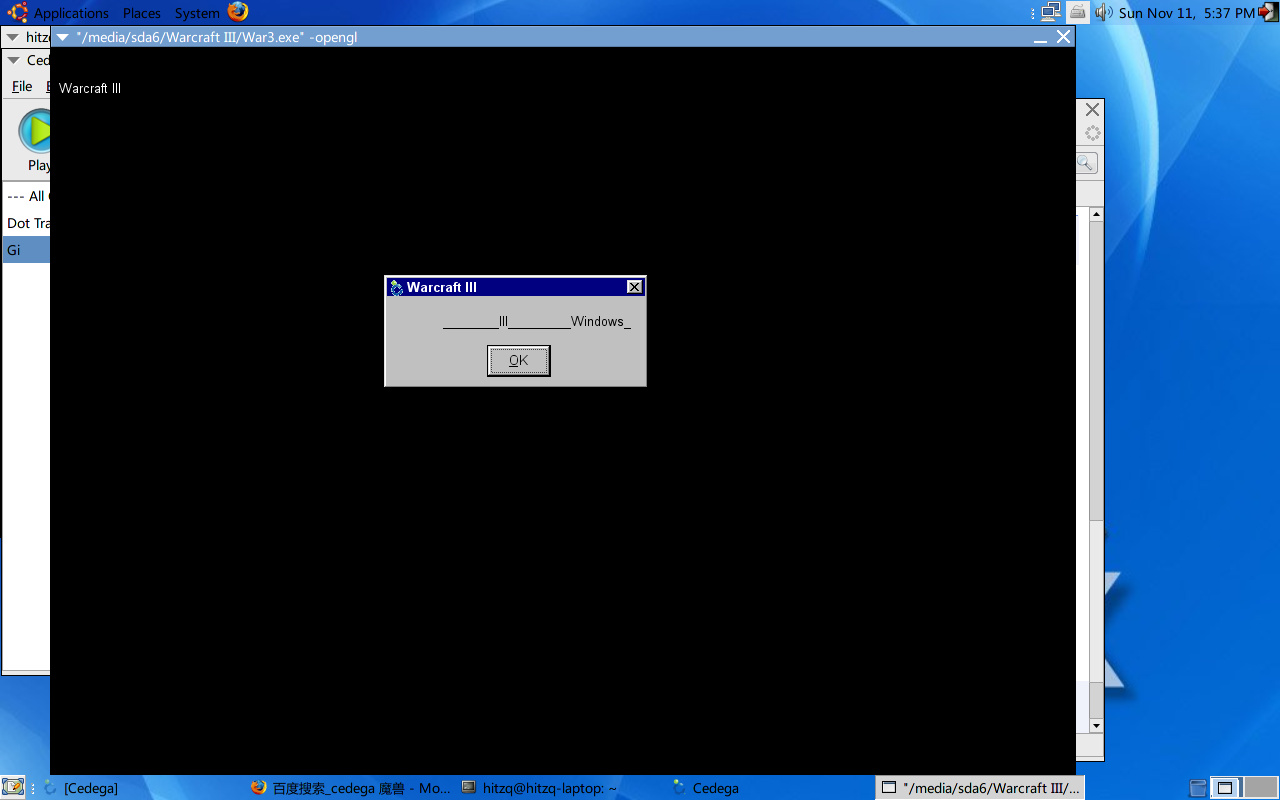Click the Firefox scrollbar down arrow
Image resolution: width=1280 pixels, height=800 pixels.
tap(1096, 725)
